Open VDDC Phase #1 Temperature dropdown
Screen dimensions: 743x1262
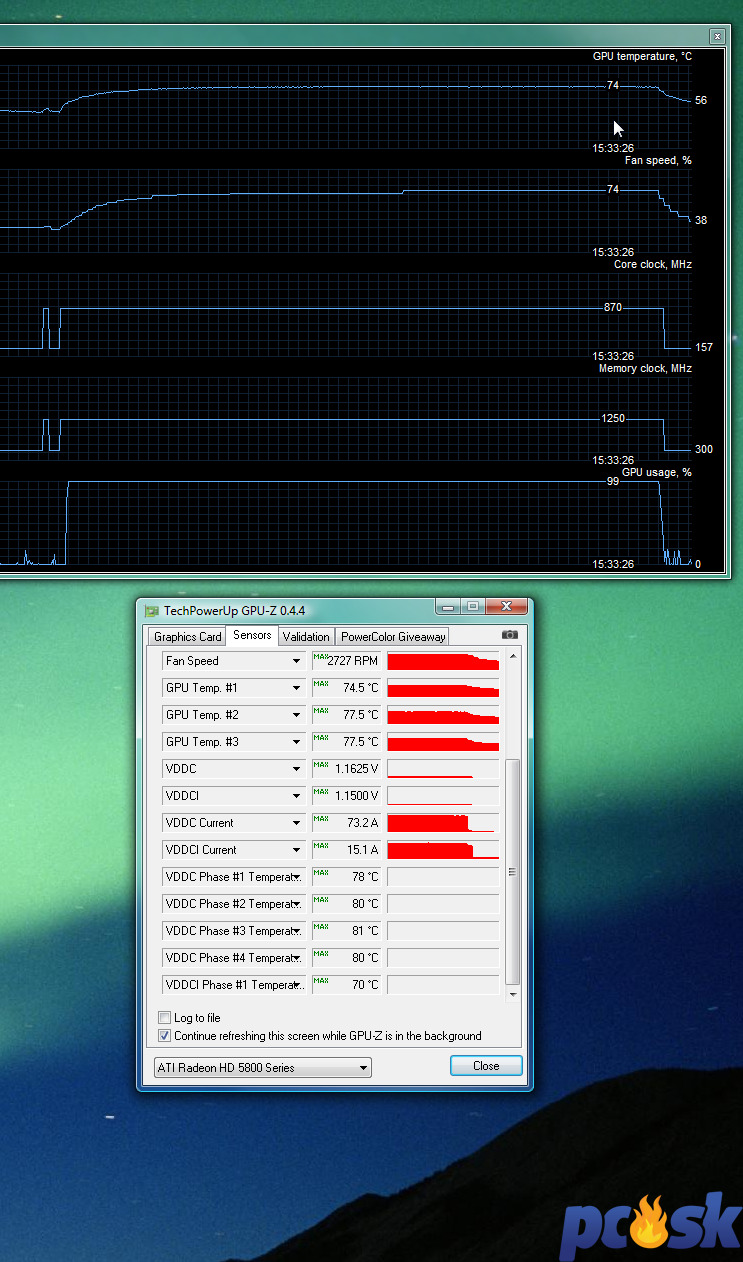pos(233,877)
